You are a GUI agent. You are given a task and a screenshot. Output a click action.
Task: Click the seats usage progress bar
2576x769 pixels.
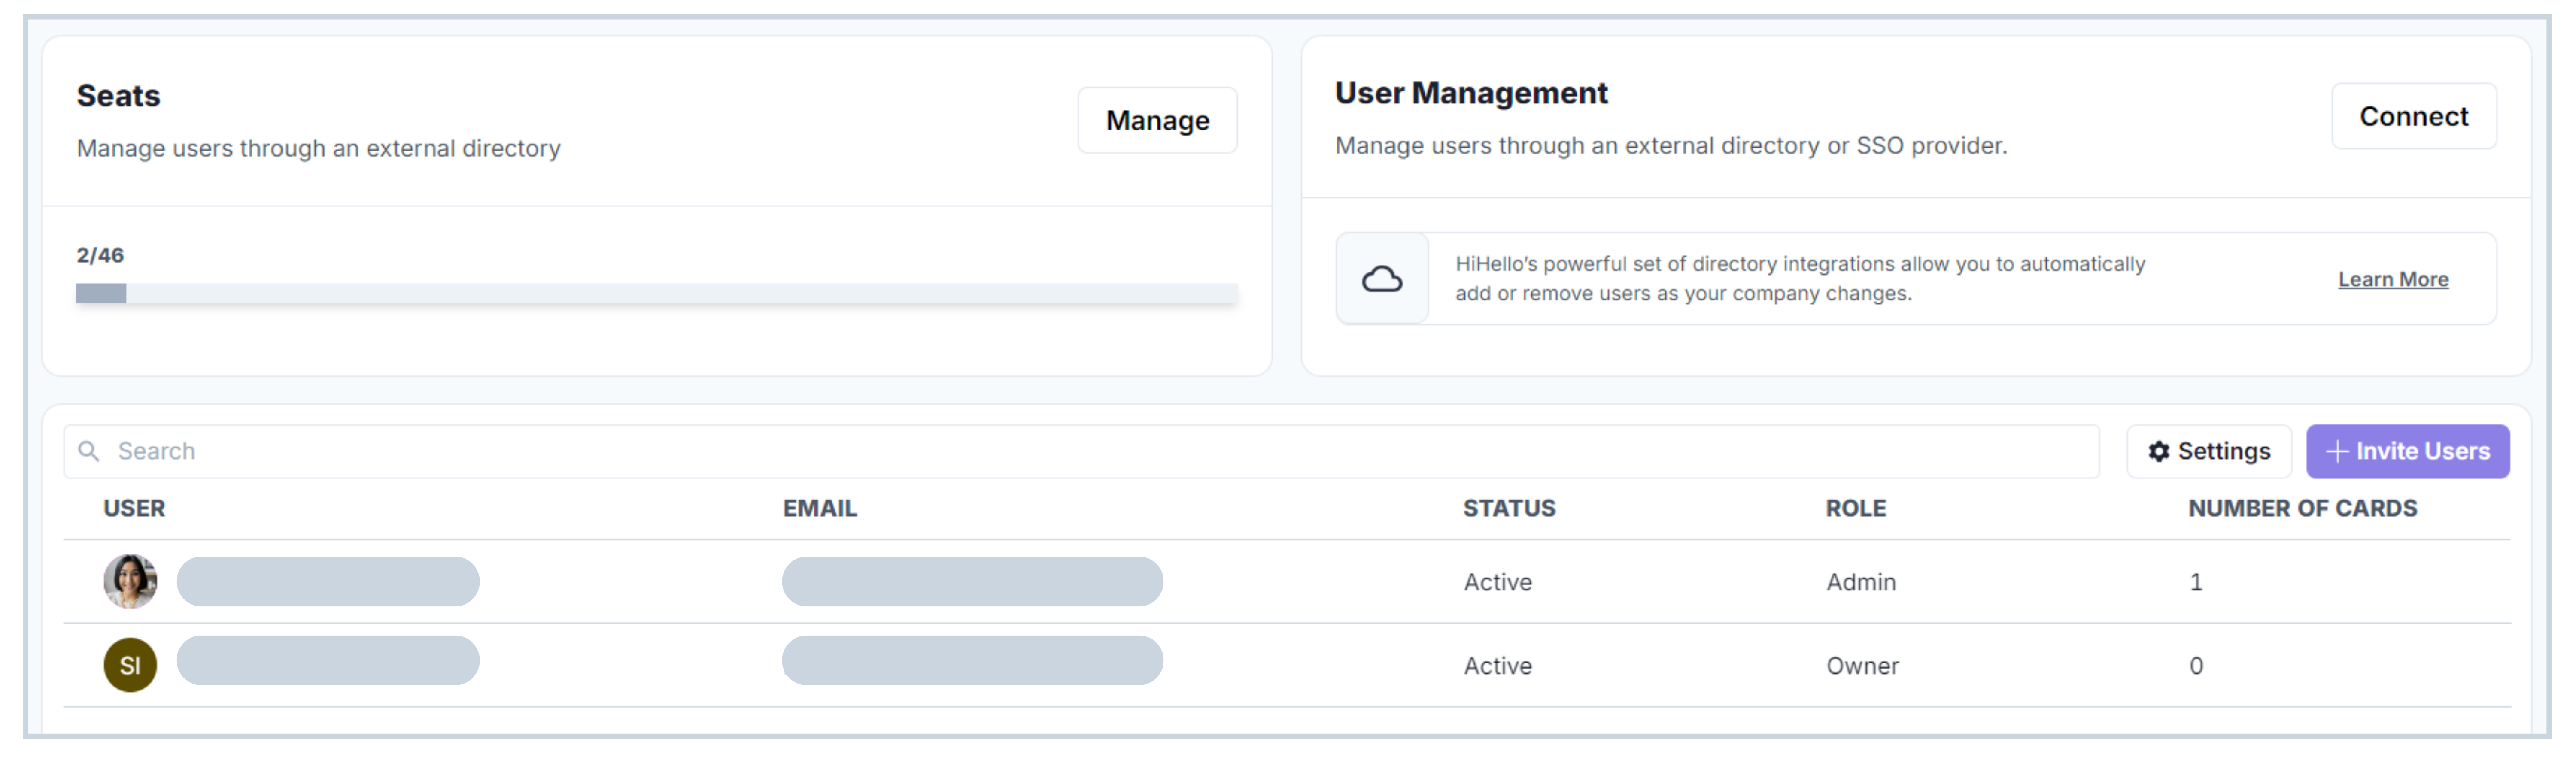coord(657,293)
